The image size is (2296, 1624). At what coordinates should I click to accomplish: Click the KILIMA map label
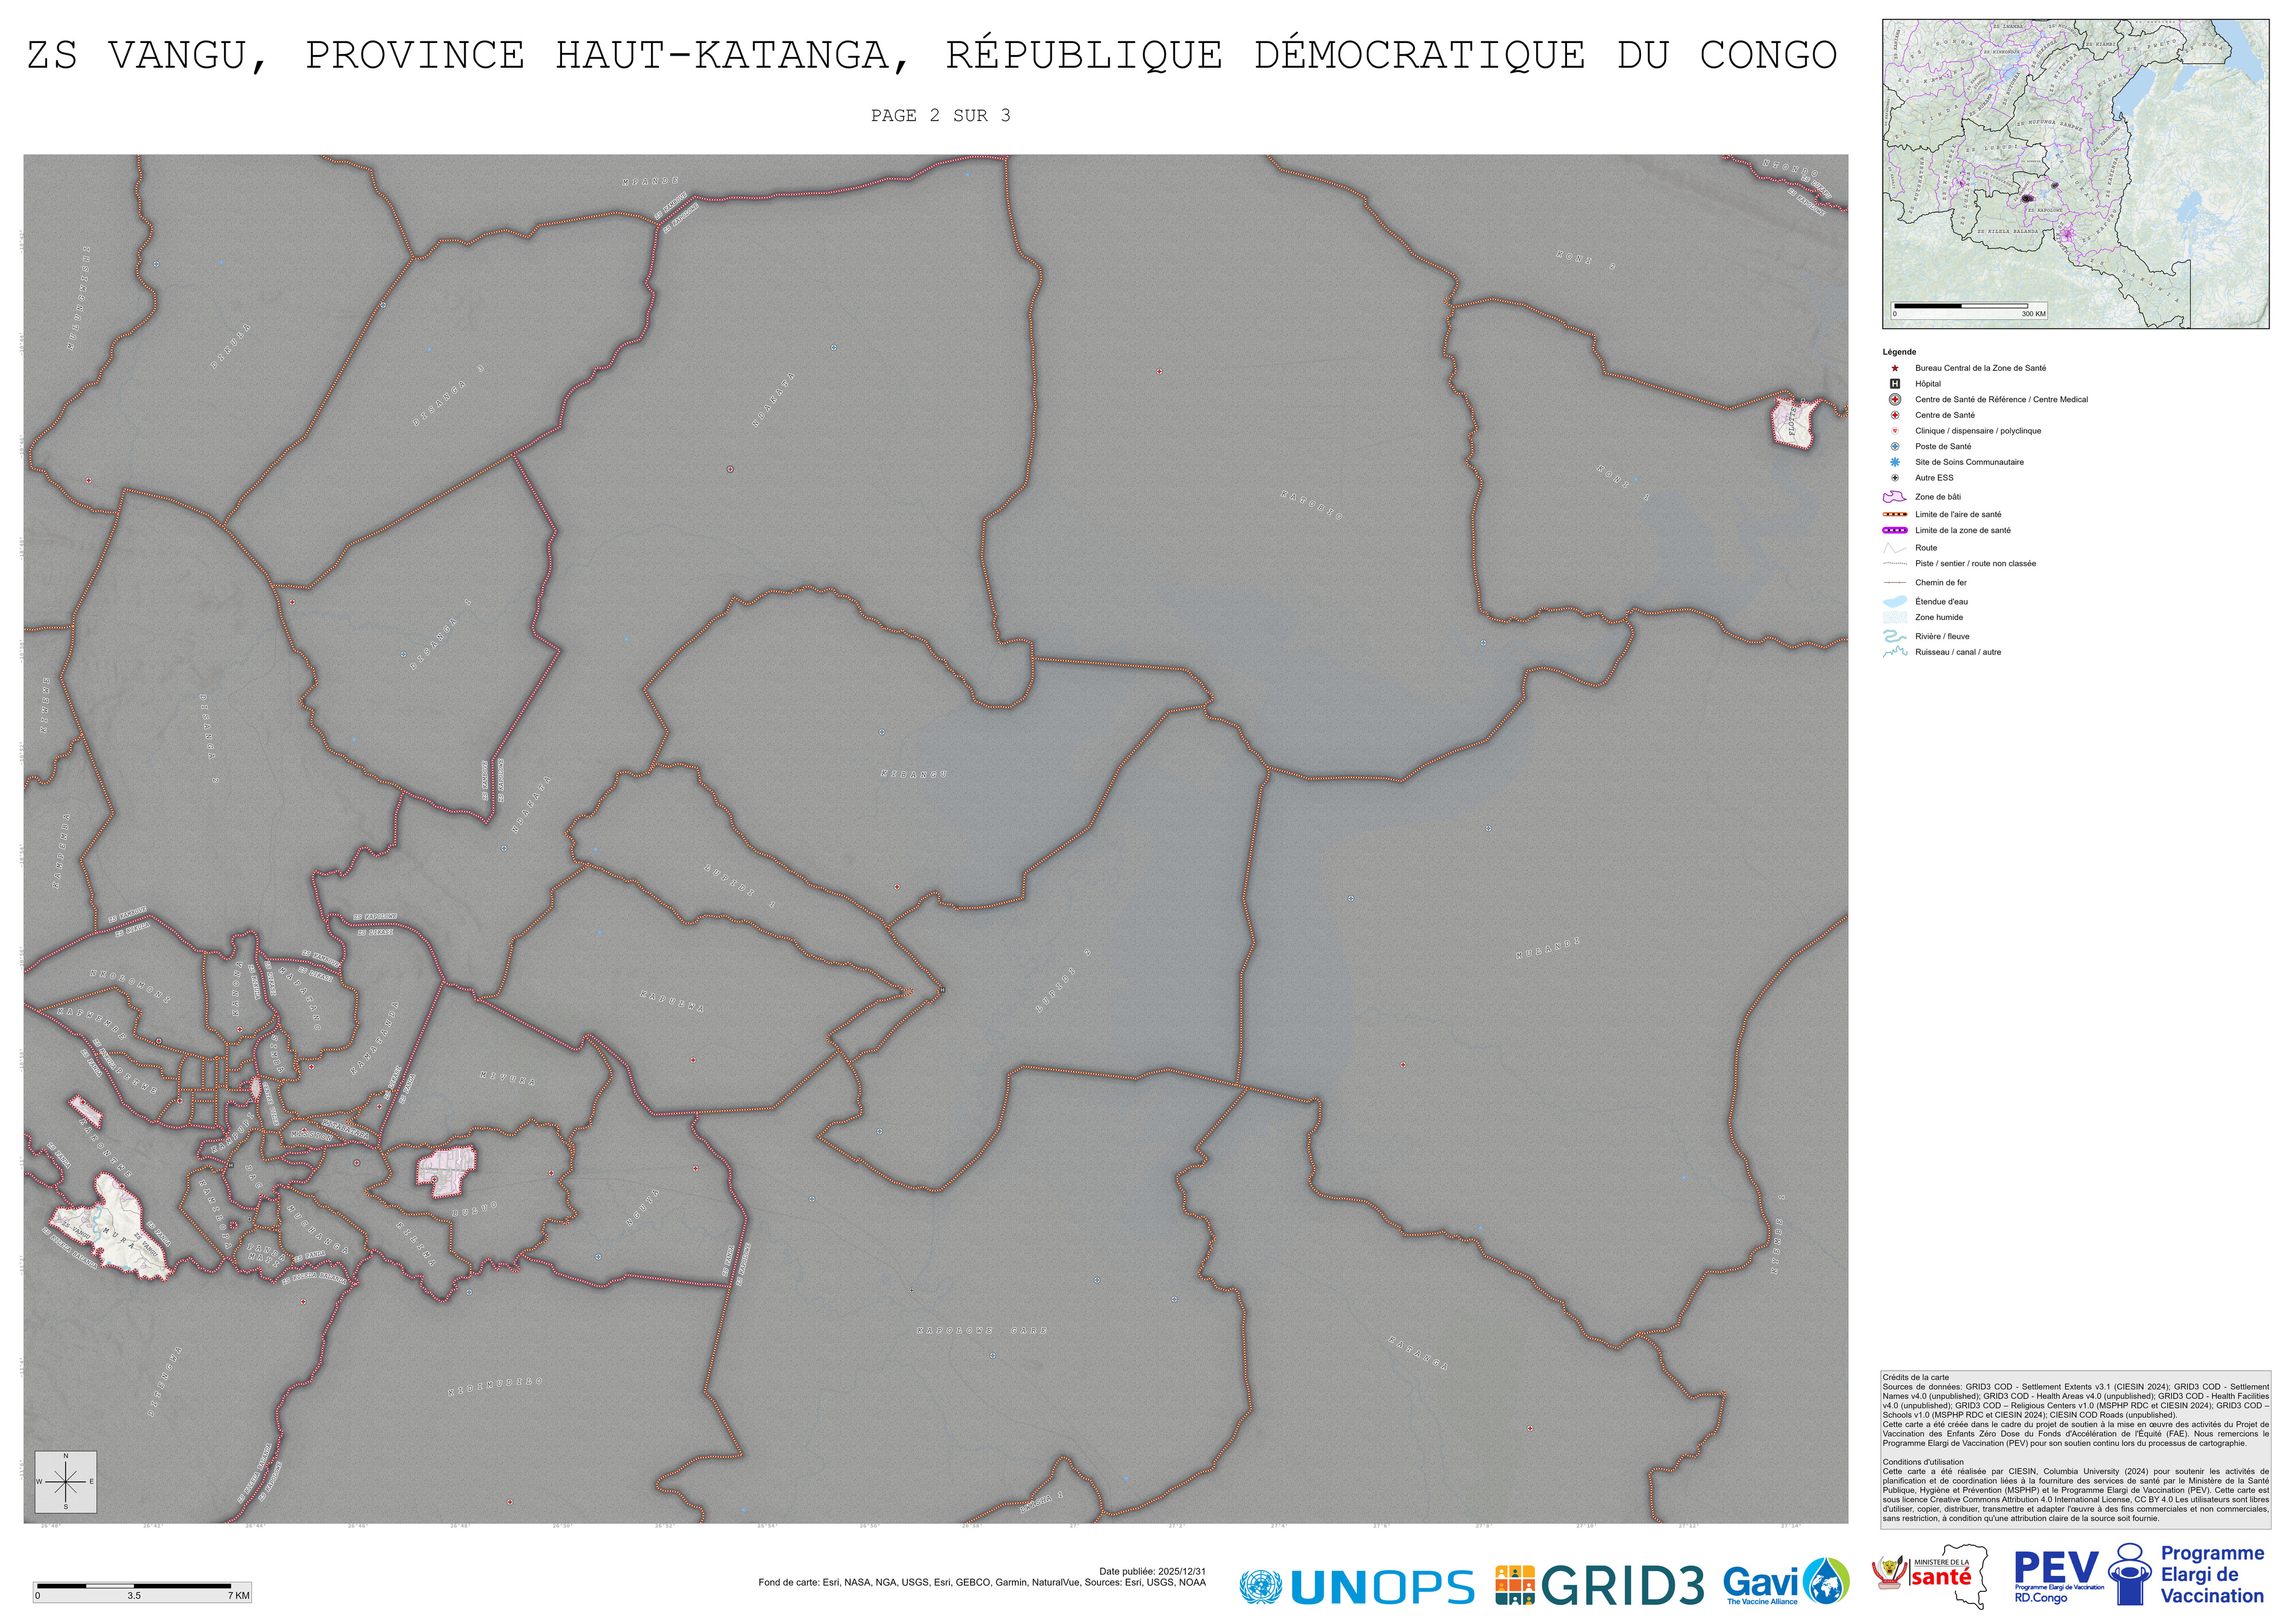[416, 1243]
